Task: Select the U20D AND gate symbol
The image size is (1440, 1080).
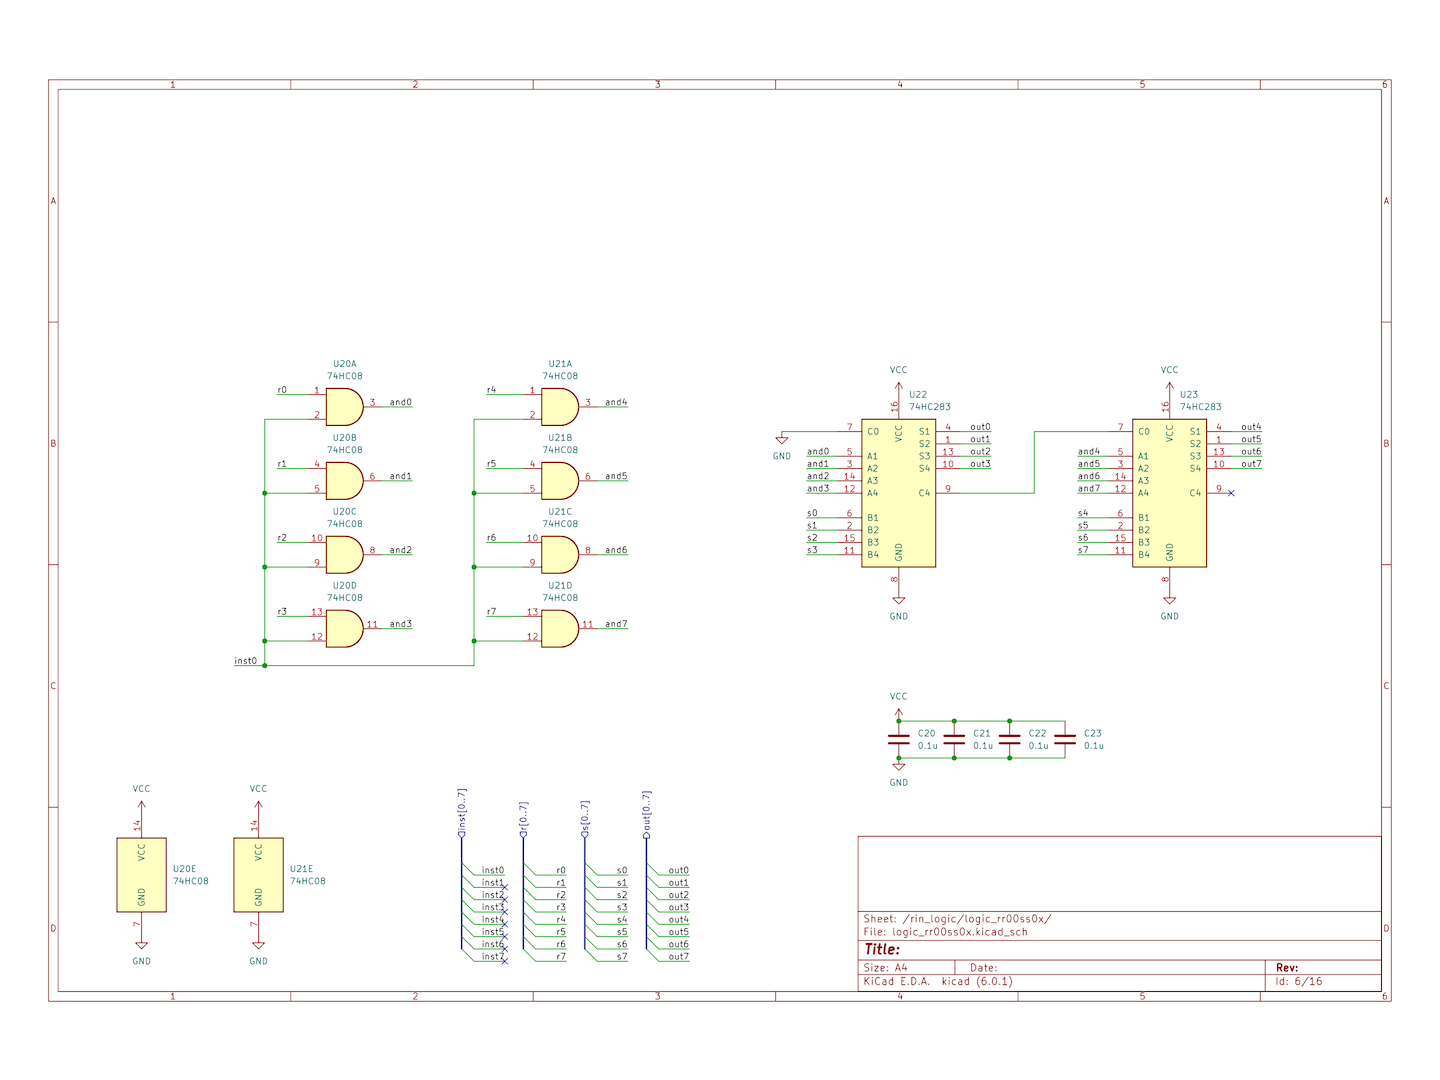Action: [x=344, y=629]
